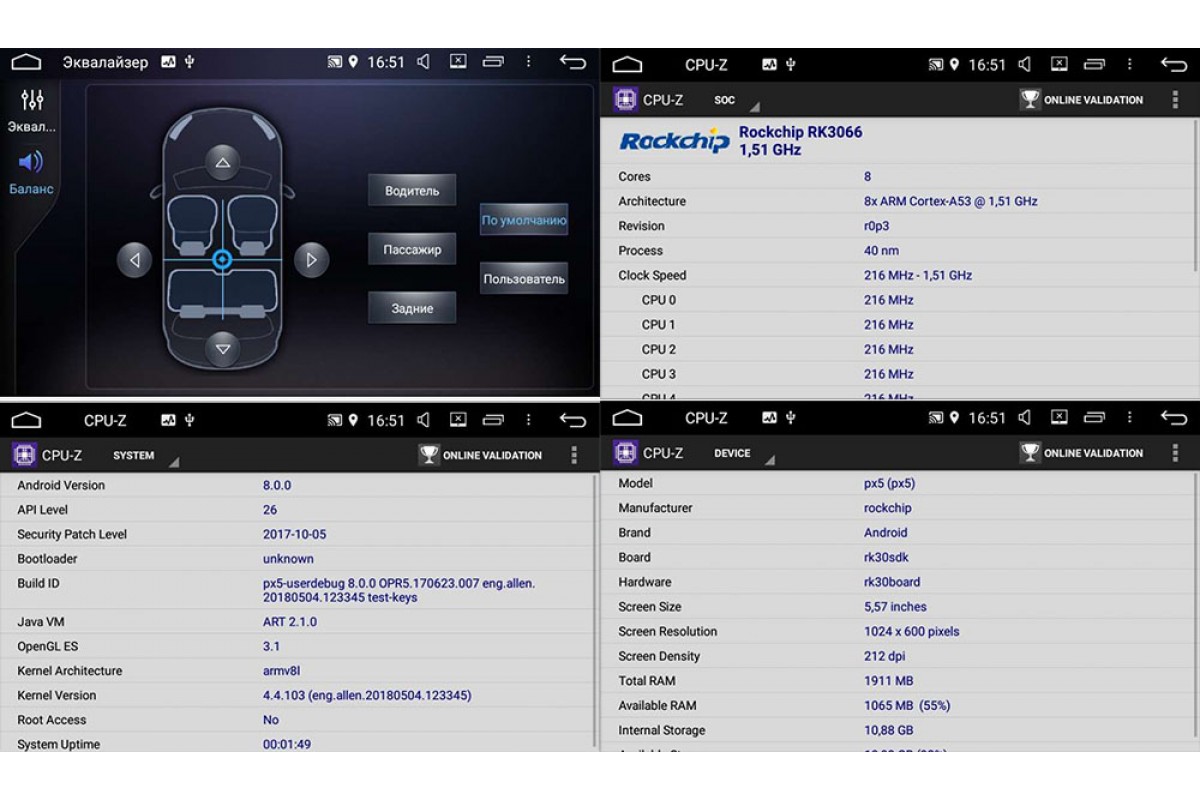Tap the USB icon on the Эквалайзер status bar

click(x=189, y=62)
